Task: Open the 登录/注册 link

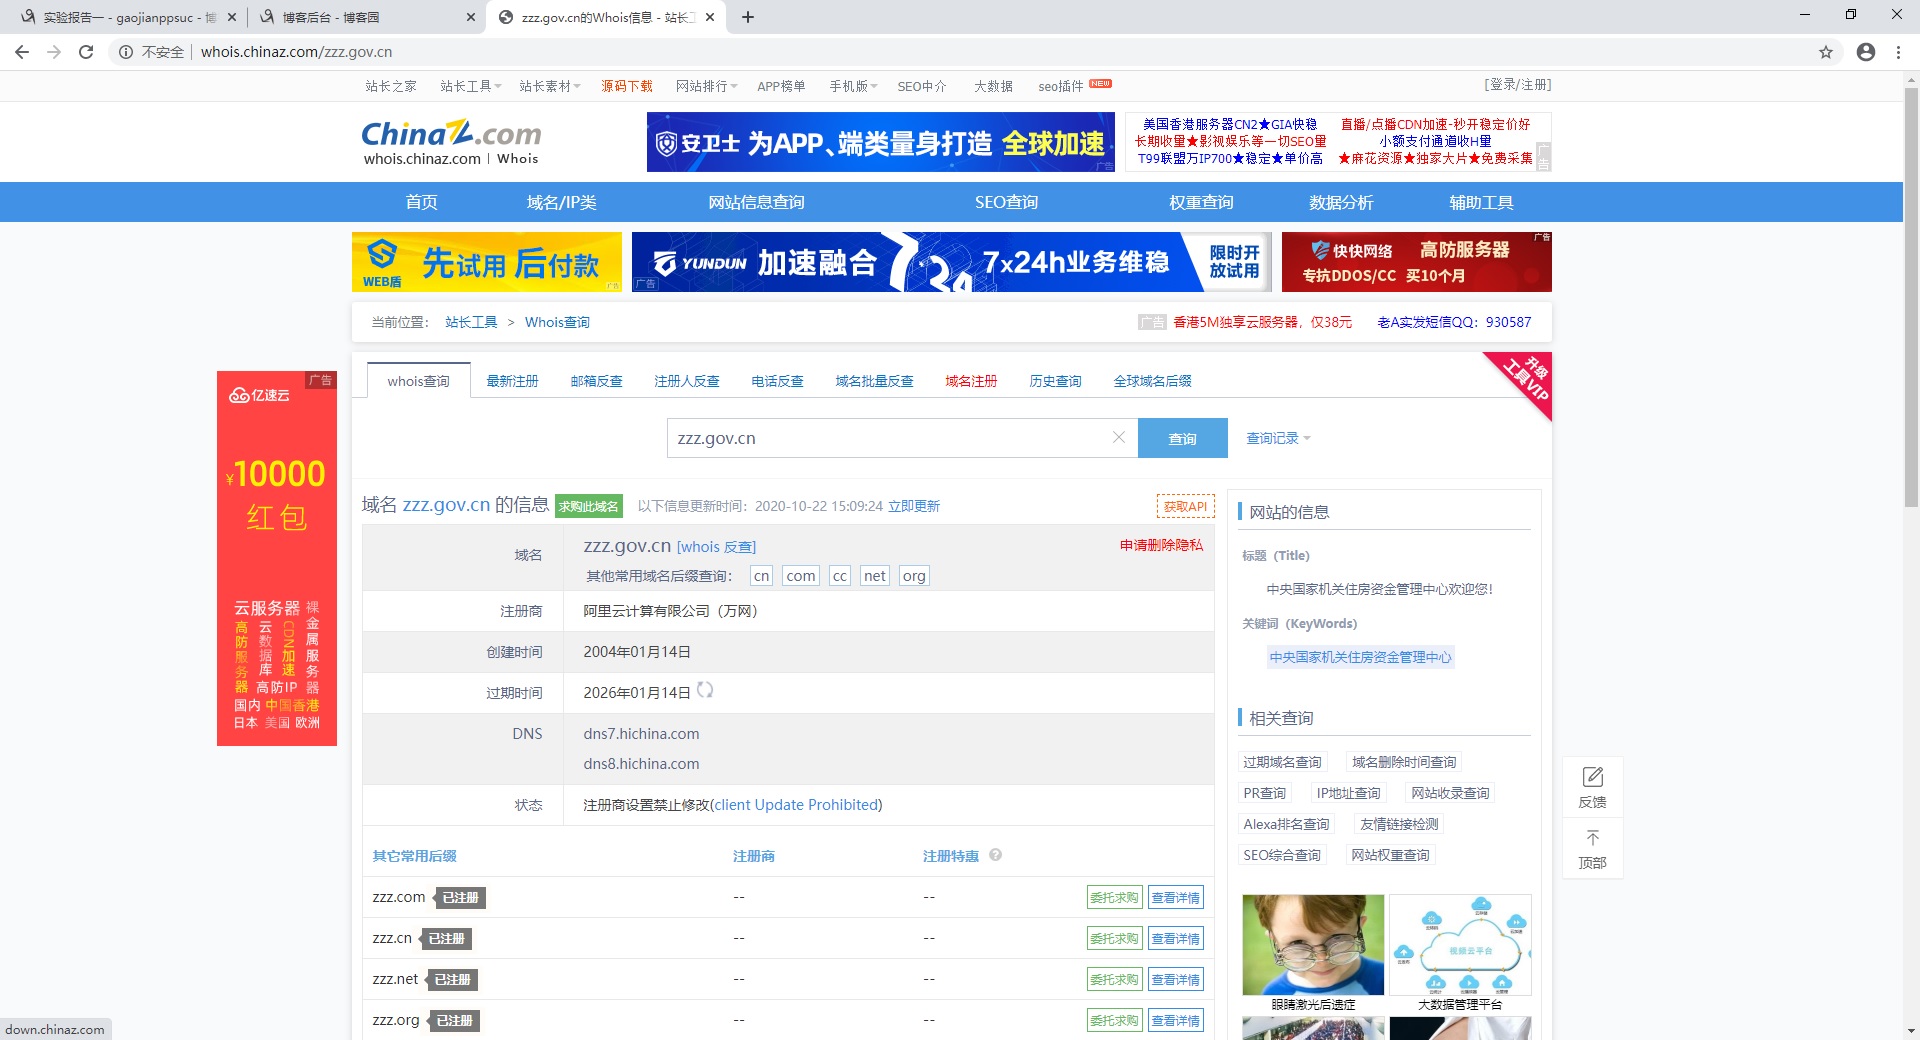Action: pyautogui.click(x=1518, y=85)
